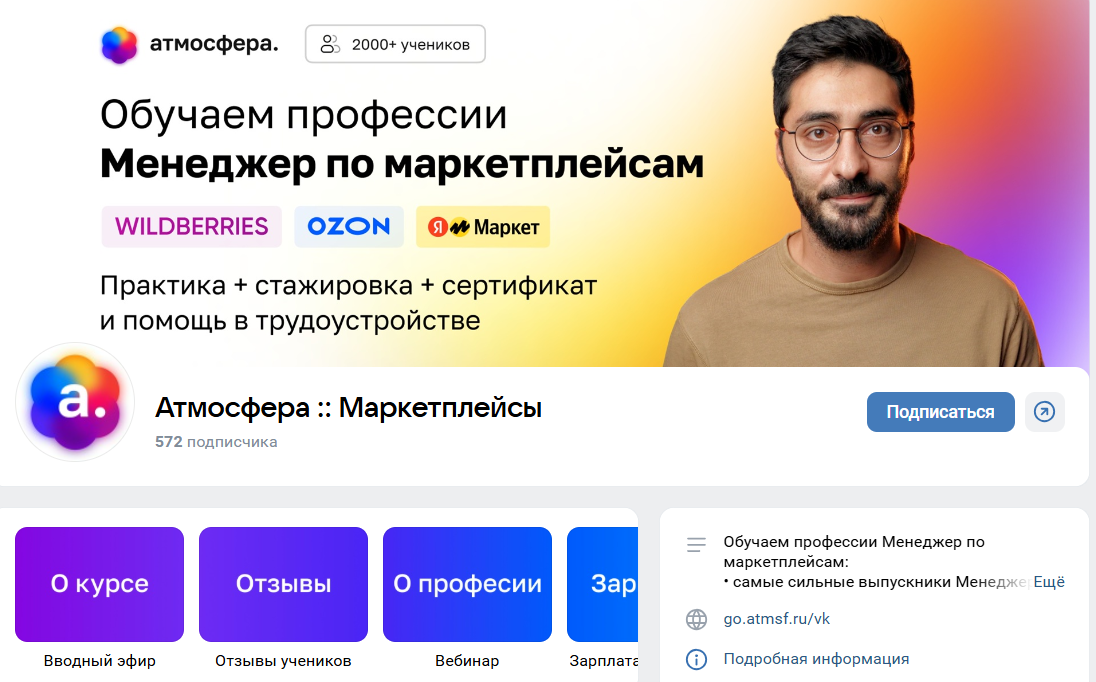Expand description with the Ещё link
Screen dimensions: 1096x682
(x=1048, y=582)
